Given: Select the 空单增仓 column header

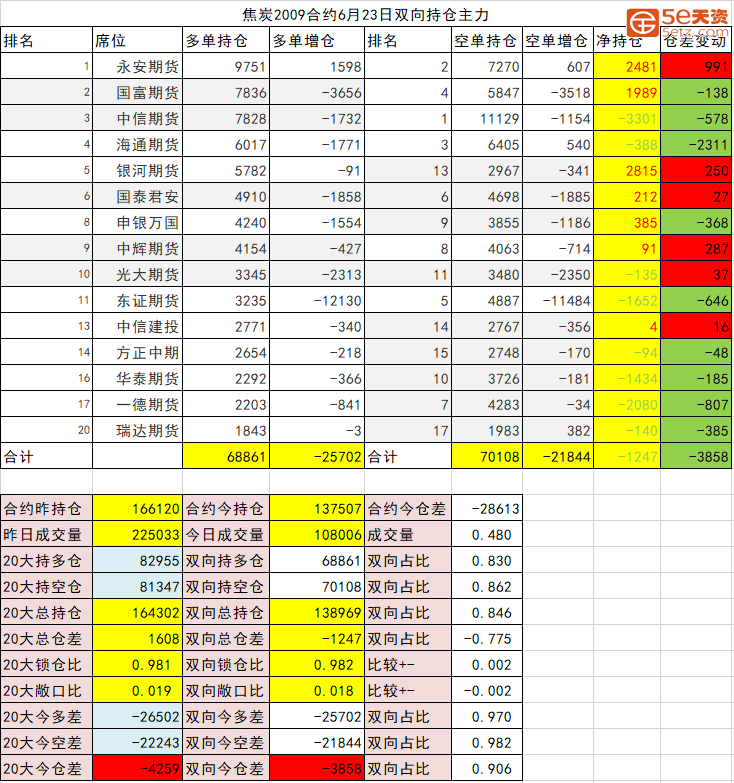Looking at the screenshot, I should [558, 40].
